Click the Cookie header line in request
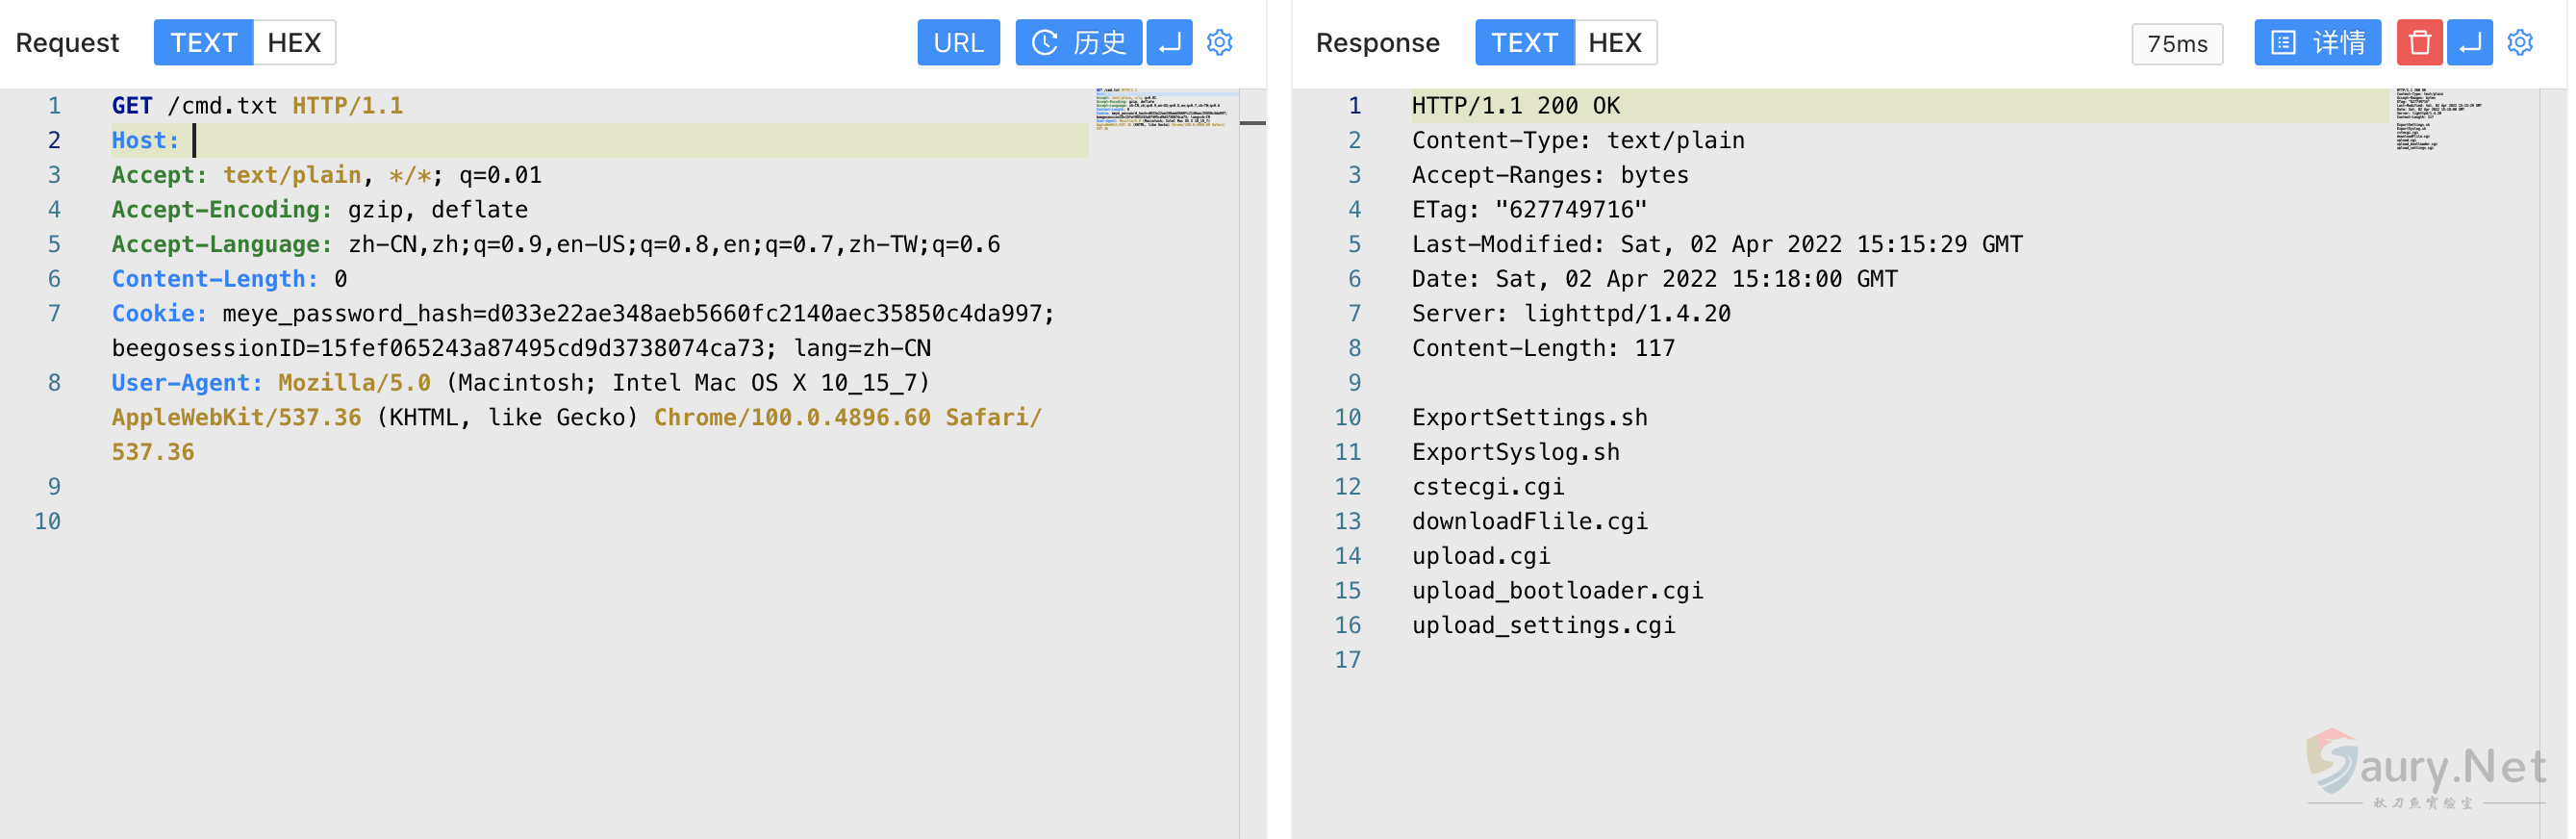Viewport: 2576px width, 839px height. (582, 314)
